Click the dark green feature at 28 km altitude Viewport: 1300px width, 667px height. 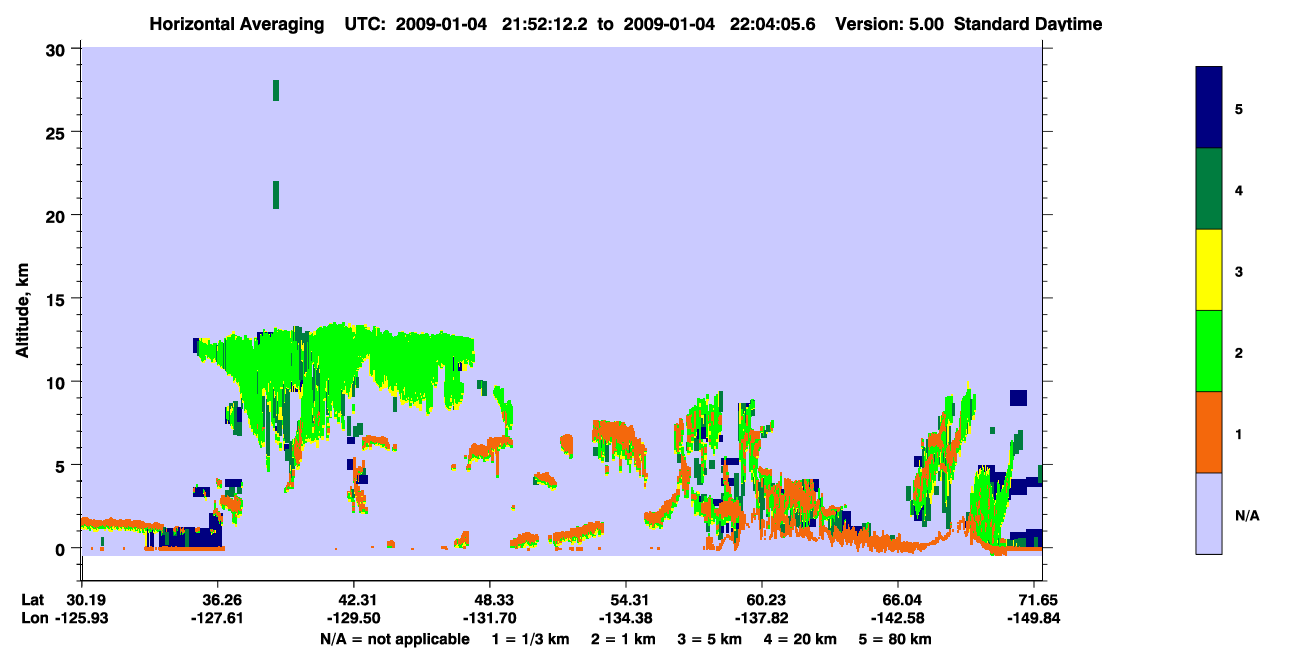[276, 90]
